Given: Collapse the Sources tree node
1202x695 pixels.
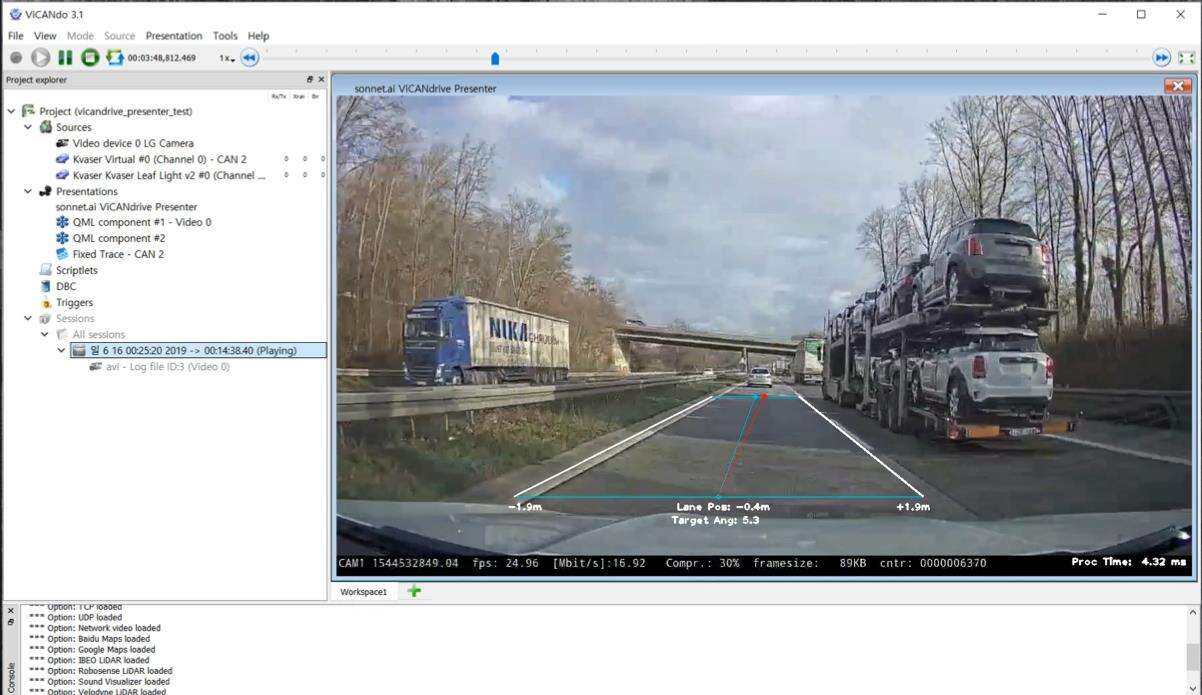Looking at the screenshot, I should [x=28, y=127].
